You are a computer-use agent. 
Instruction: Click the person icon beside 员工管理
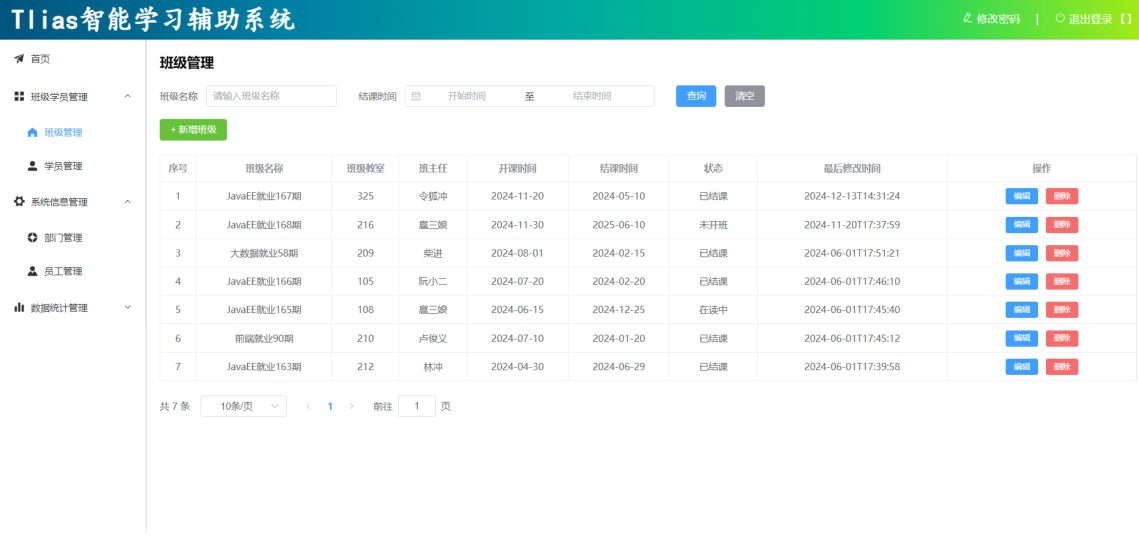point(32,271)
